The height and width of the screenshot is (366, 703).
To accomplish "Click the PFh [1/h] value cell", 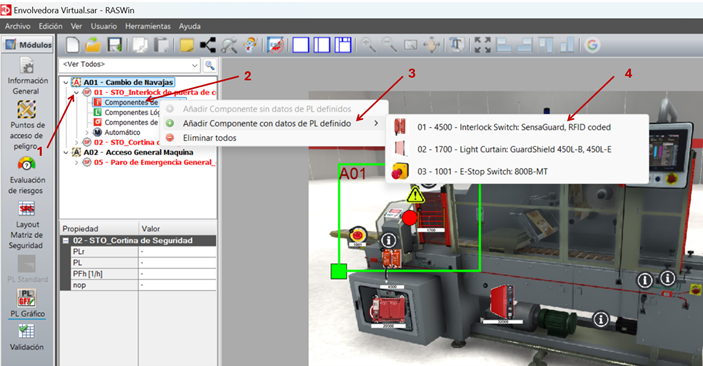I will tap(177, 274).
